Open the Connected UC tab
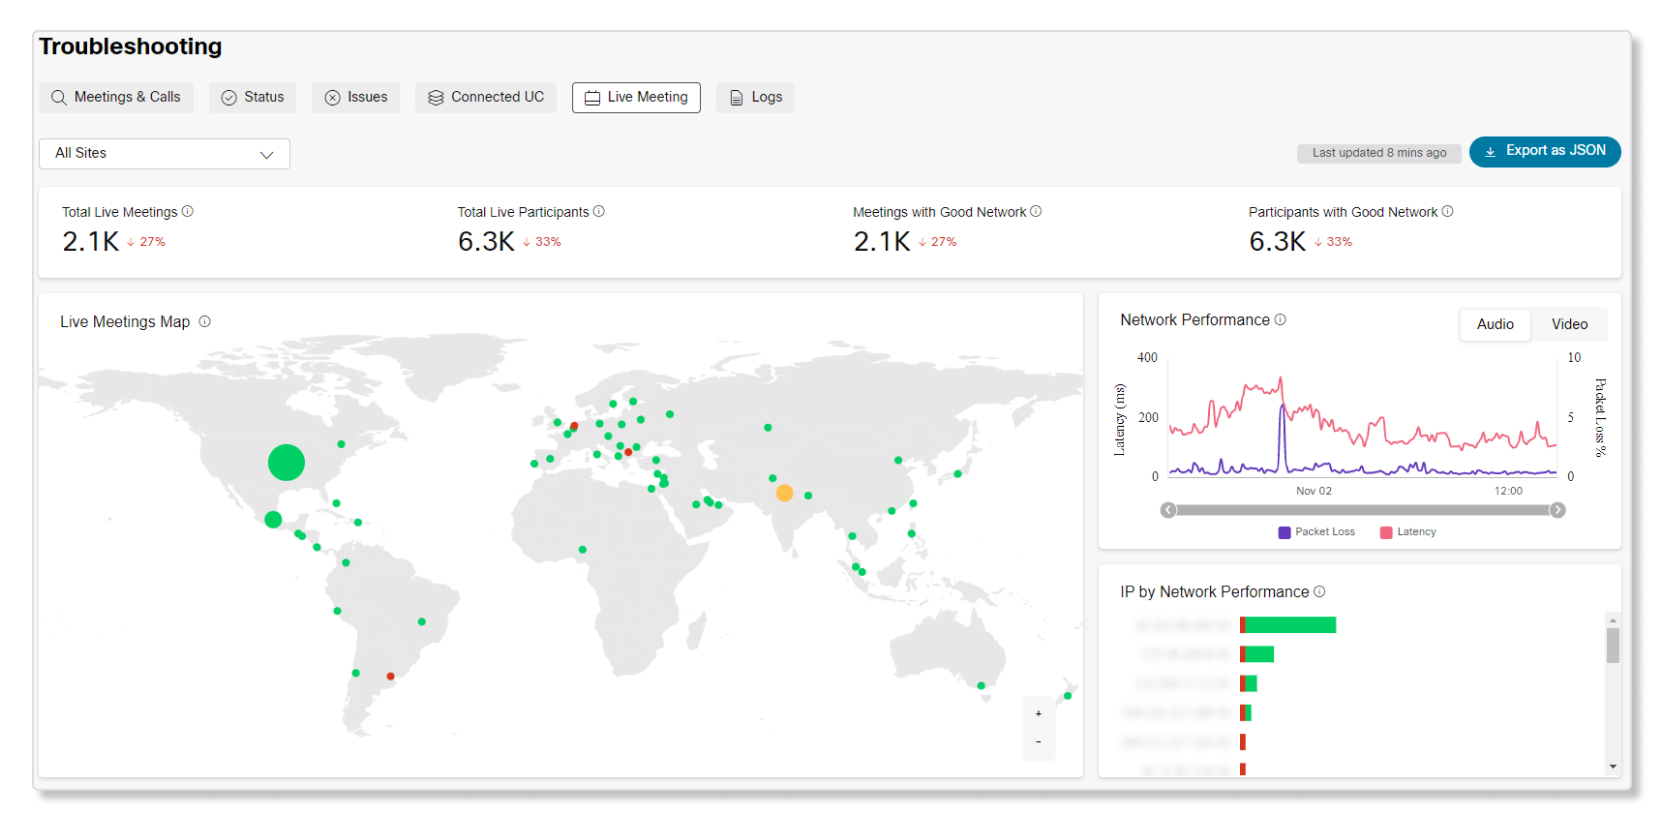This screenshot has height=820, width=1664. pyautogui.click(x=486, y=97)
